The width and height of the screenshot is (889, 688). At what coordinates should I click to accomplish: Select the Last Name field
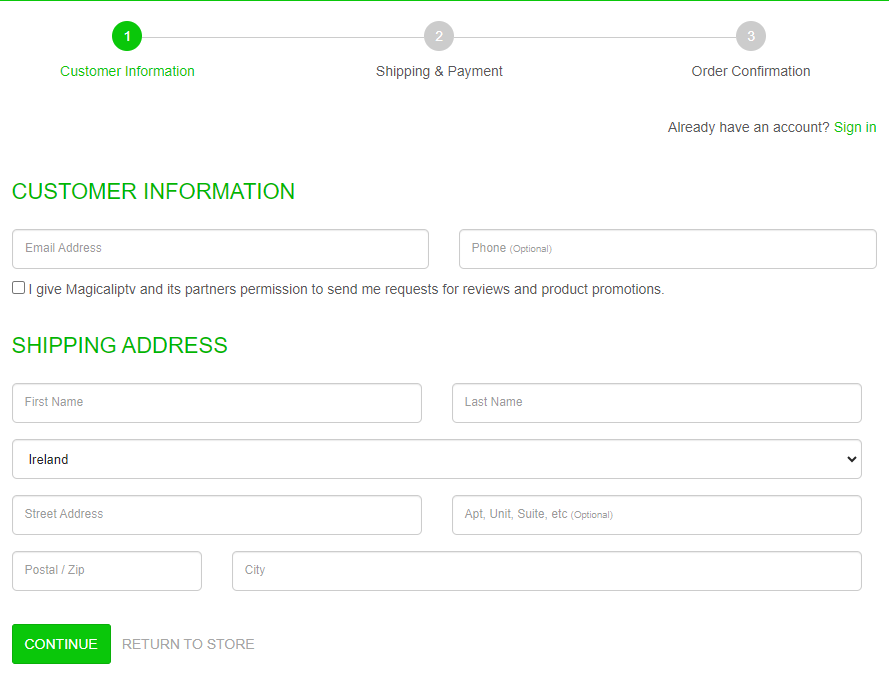pos(656,403)
